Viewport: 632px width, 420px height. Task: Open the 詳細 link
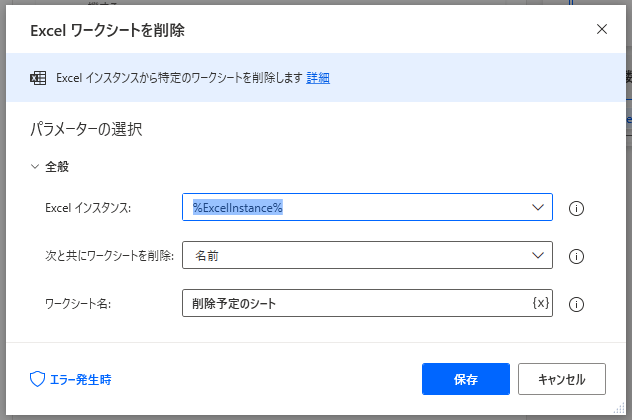pyautogui.click(x=318, y=78)
